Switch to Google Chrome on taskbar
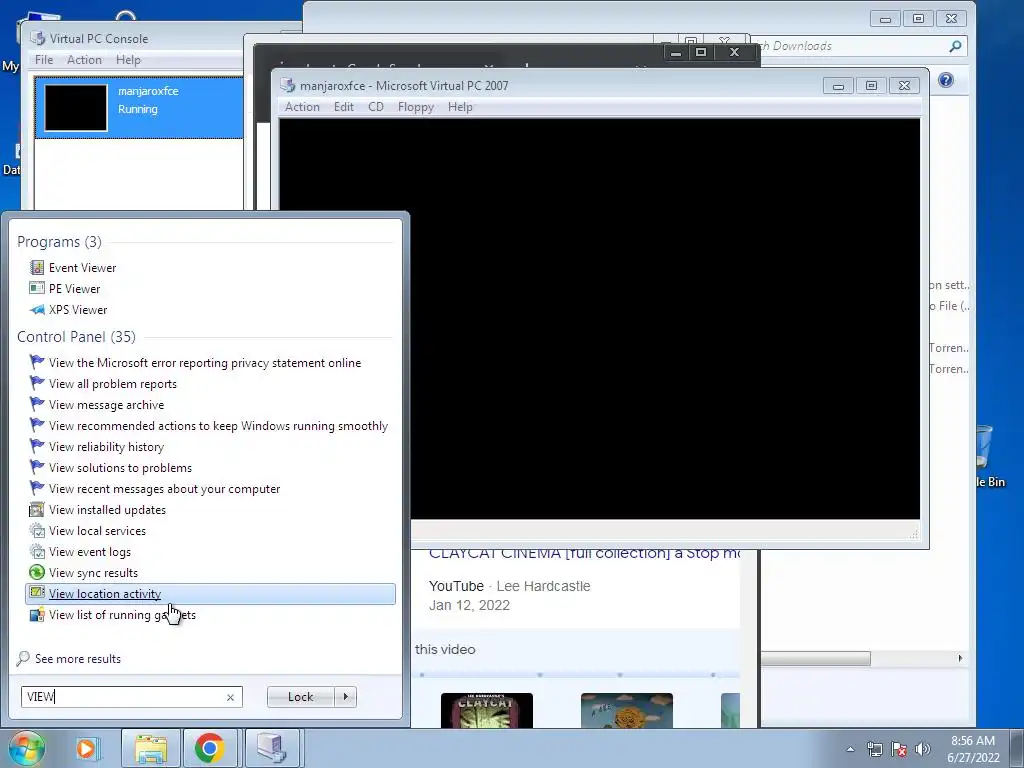Screen dimensions: 1024x768 [209, 748]
